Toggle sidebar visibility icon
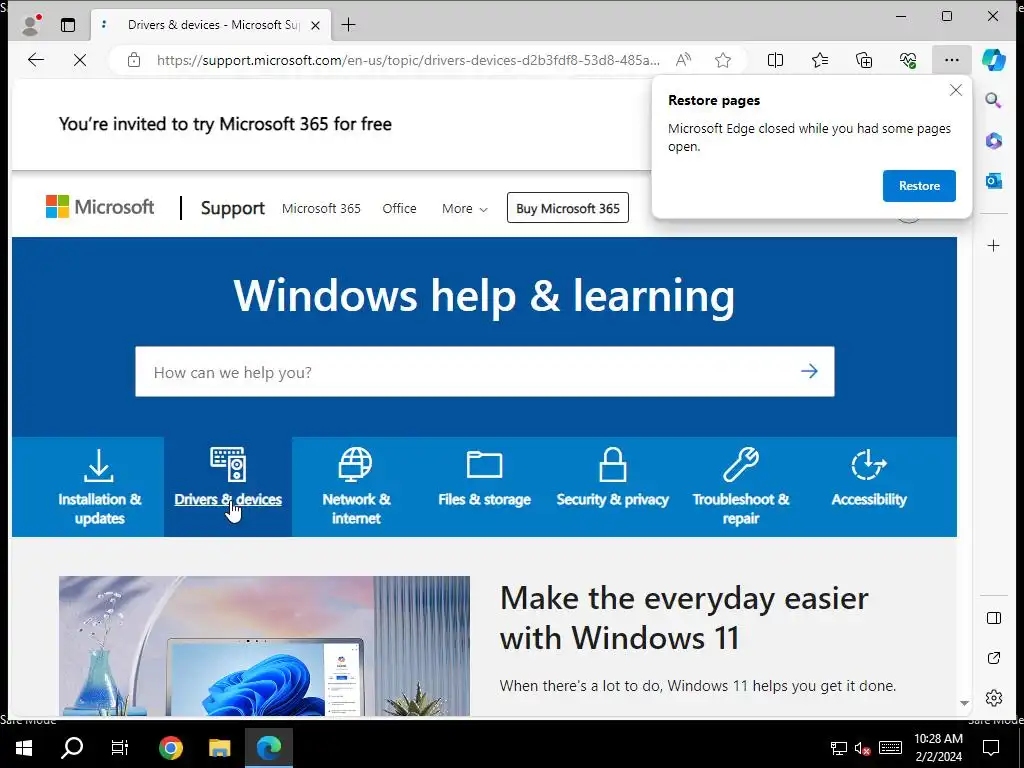This screenshot has height=768, width=1024. click(993, 618)
